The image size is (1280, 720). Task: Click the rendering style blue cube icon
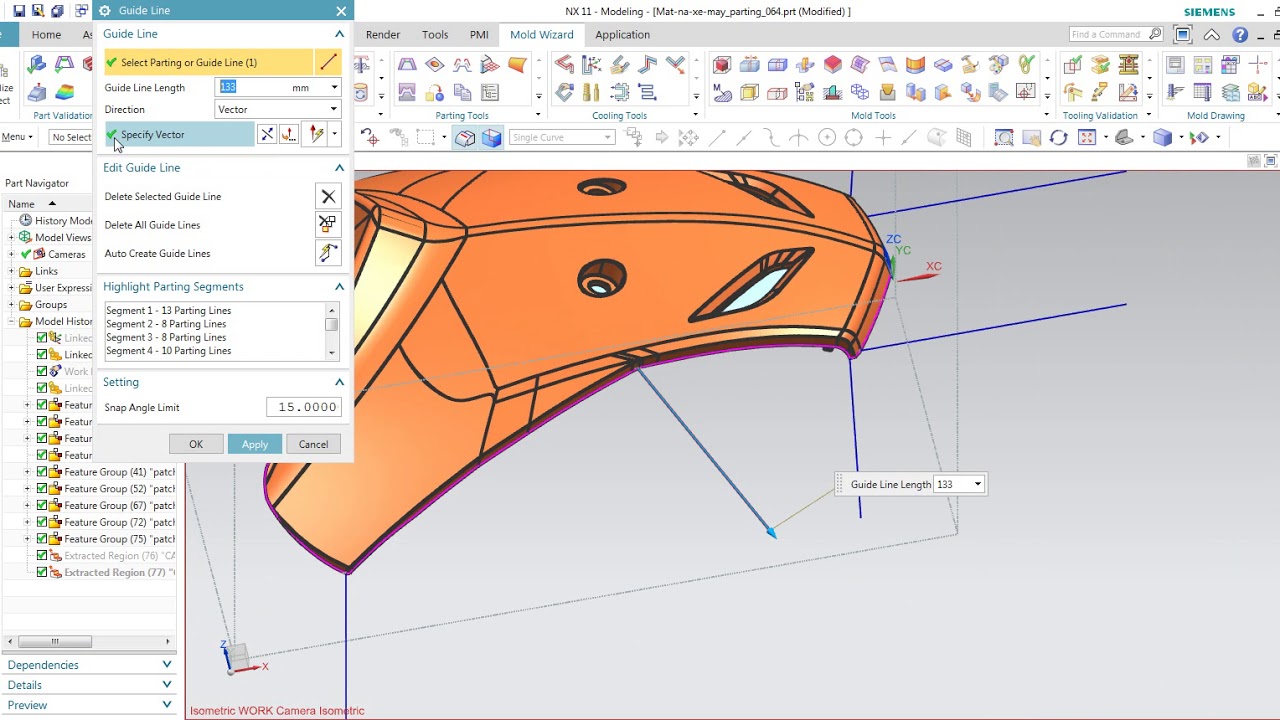pyautogui.click(x=1162, y=137)
